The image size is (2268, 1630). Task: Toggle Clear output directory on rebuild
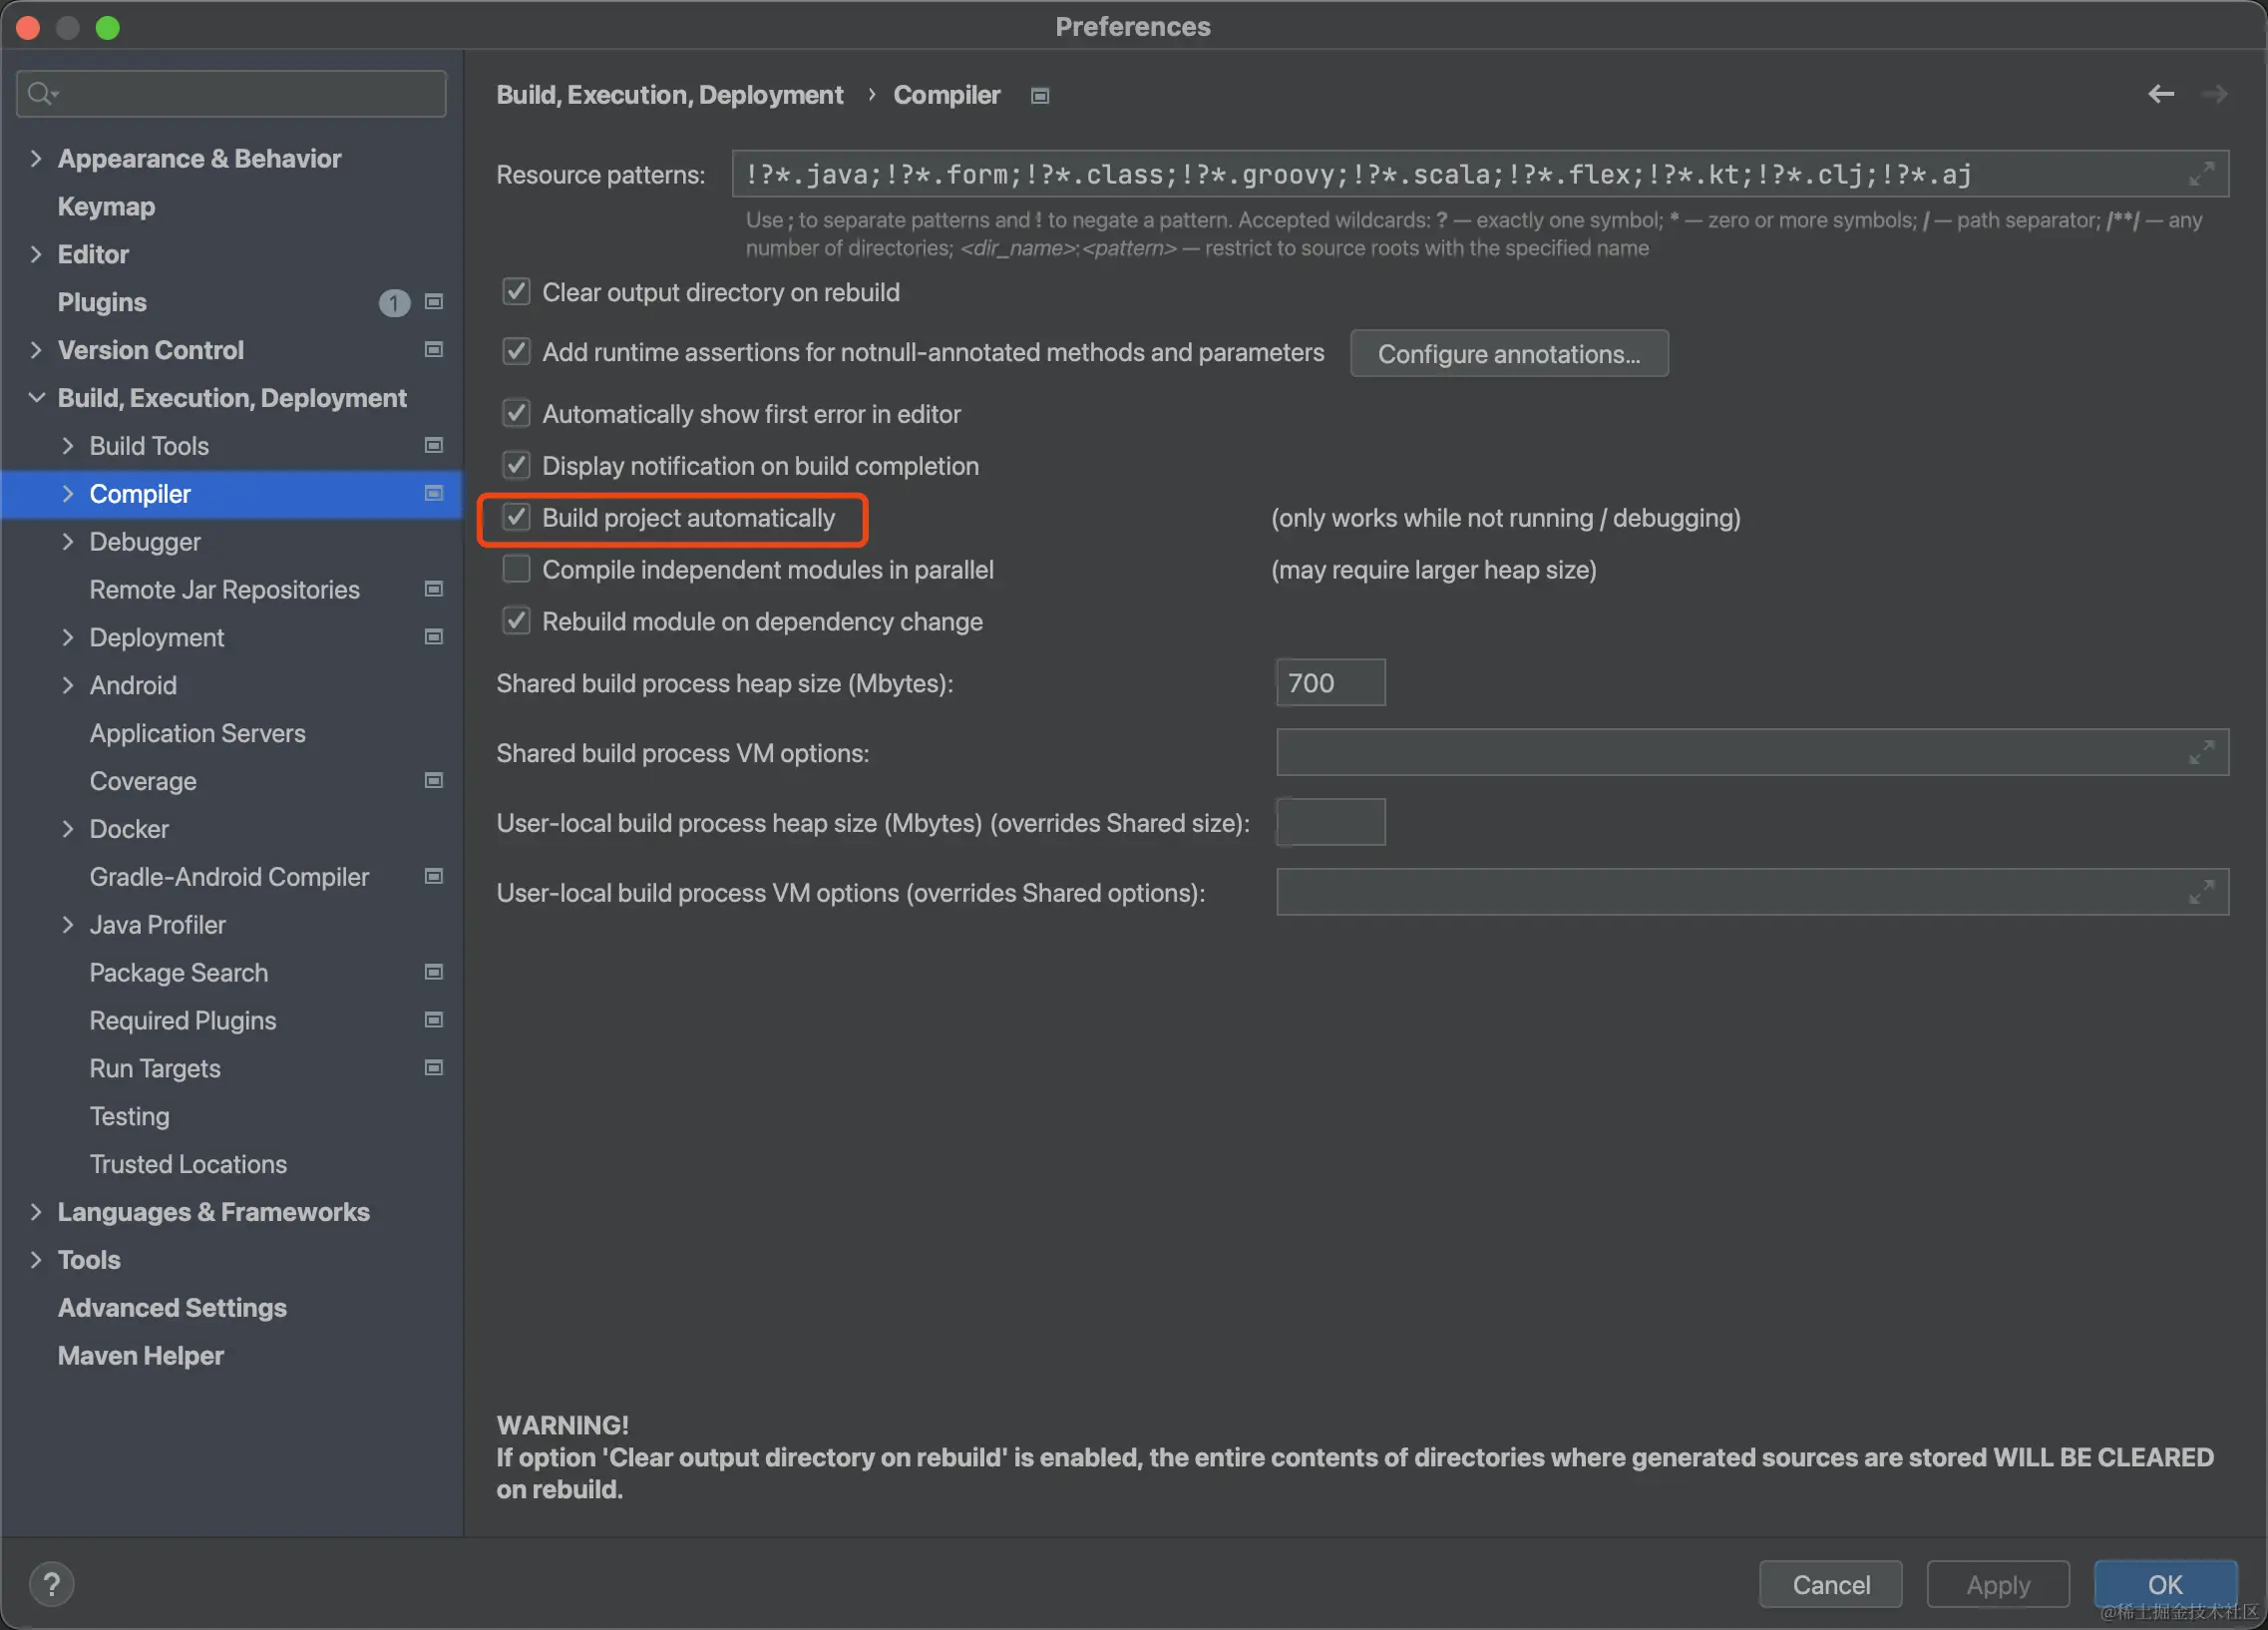[x=516, y=292]
